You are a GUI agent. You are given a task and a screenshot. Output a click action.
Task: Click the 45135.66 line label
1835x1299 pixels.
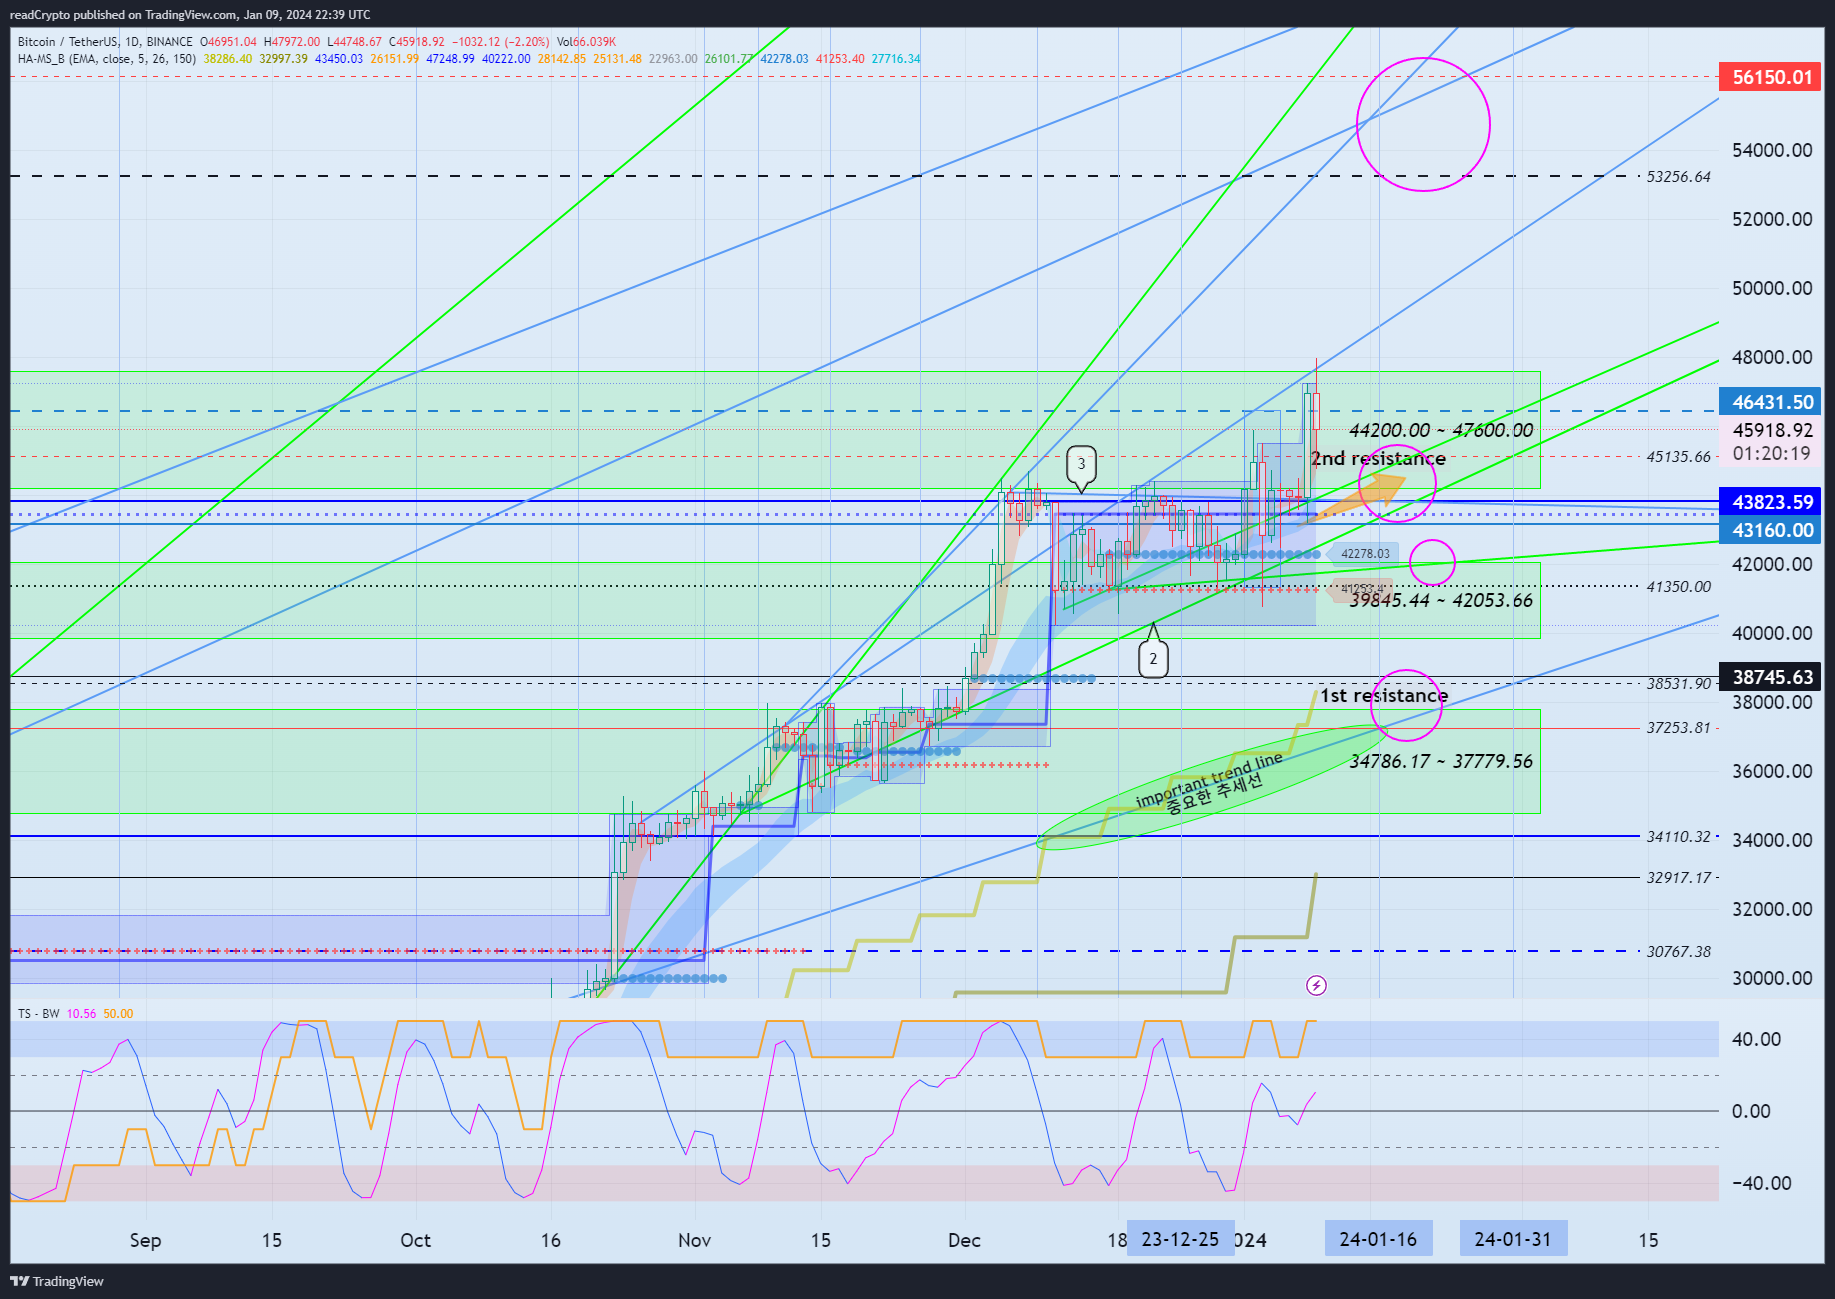[x=1678, y=457]
